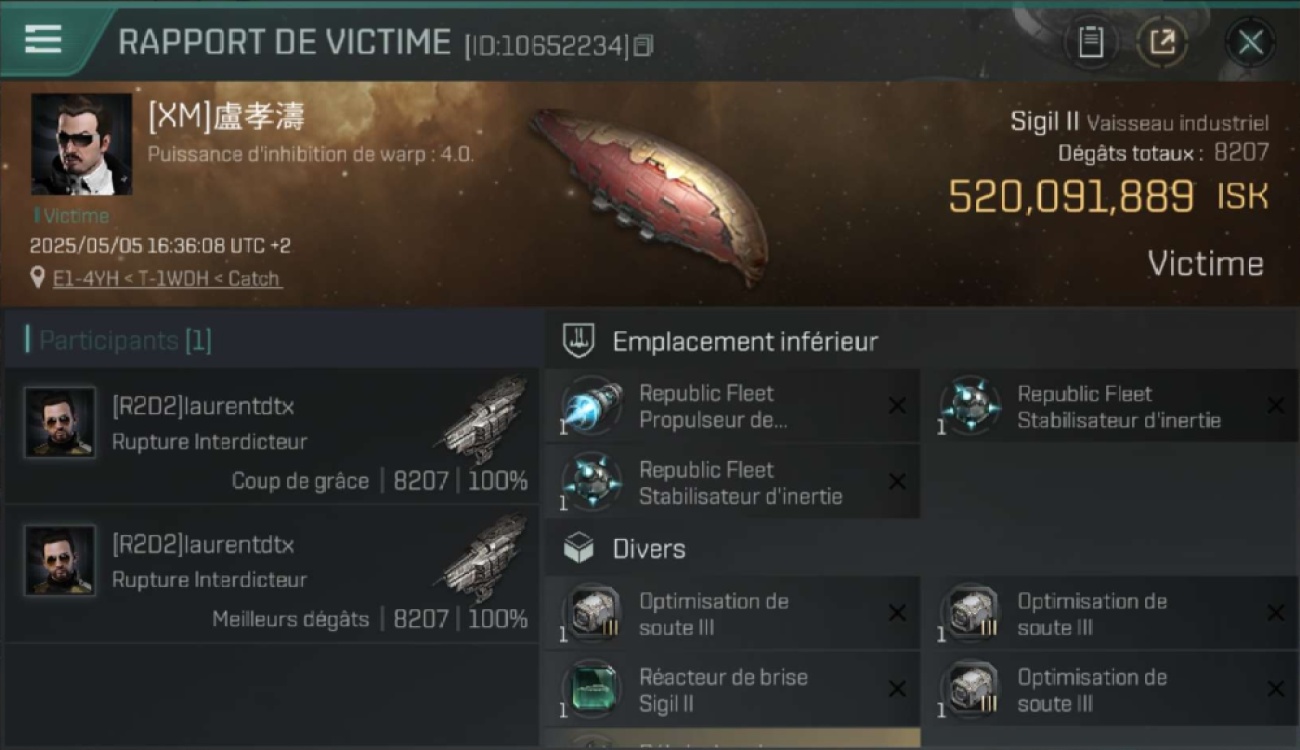Click left Republic Fleet Stabilisateur d'inertie icon
The width and height of the screenshot is (1300, 750).
pyautogui.click(x=592, y=483)
